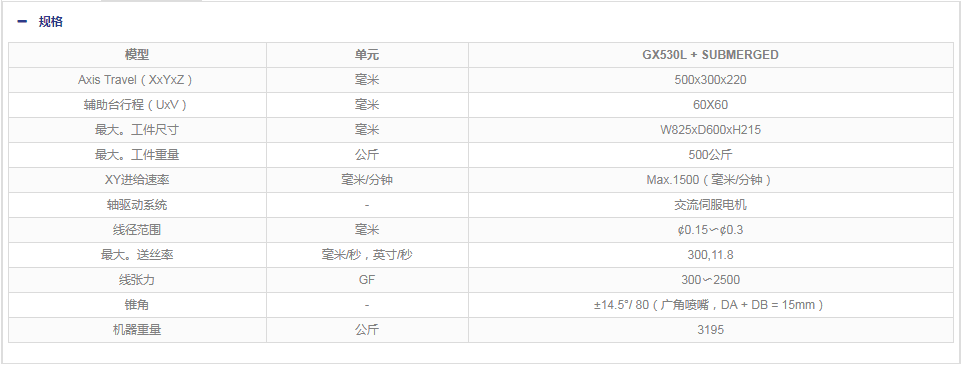
Task: Select the 模型 column header
Action: pyautogui.click(x=137, y=55)
